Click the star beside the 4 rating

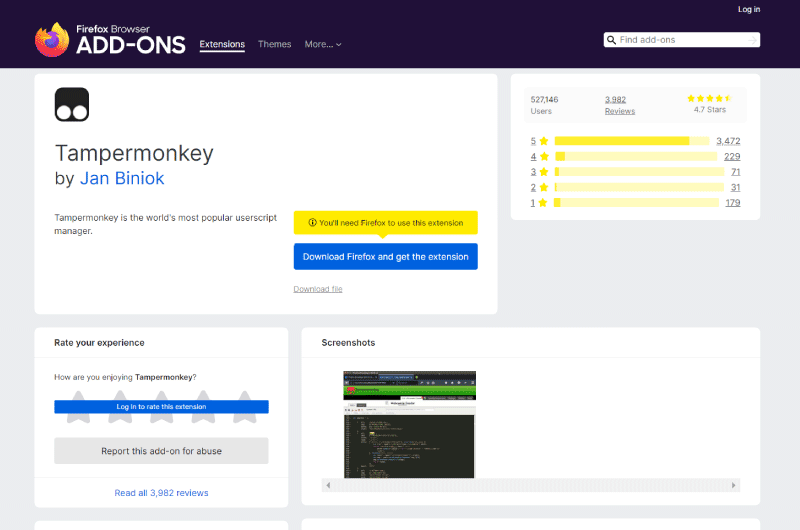pyautogui.click(x=544, y=157)
